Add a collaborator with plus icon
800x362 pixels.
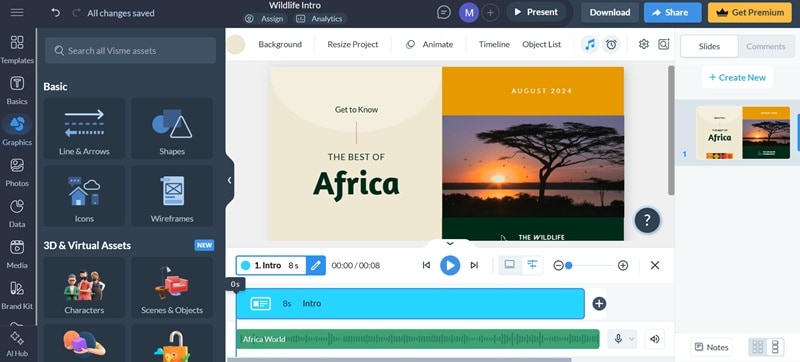point(490,12)
